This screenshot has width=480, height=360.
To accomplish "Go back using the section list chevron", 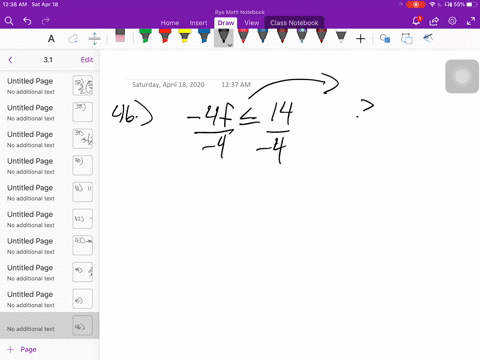I will [10, 60].
